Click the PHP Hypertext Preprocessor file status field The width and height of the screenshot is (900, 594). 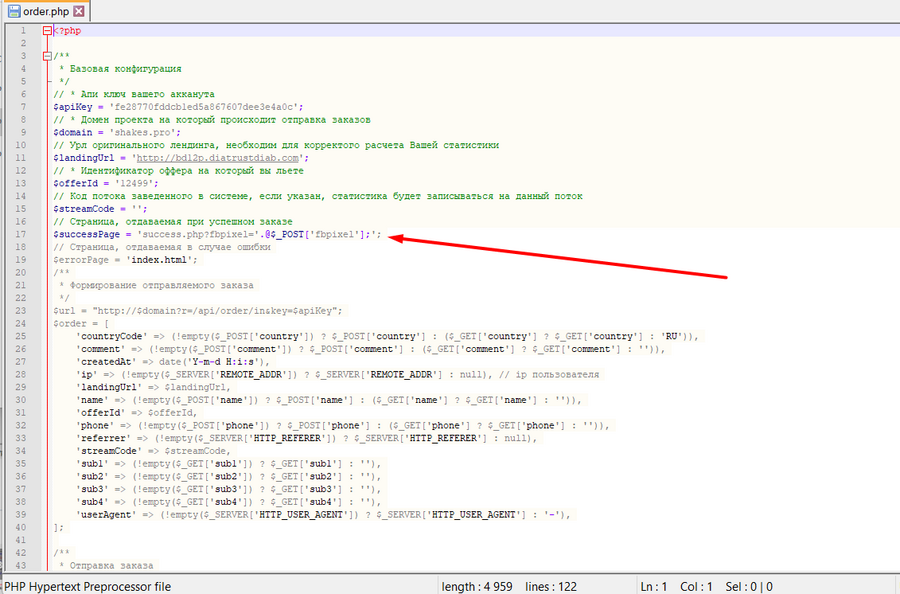[89, 586]
